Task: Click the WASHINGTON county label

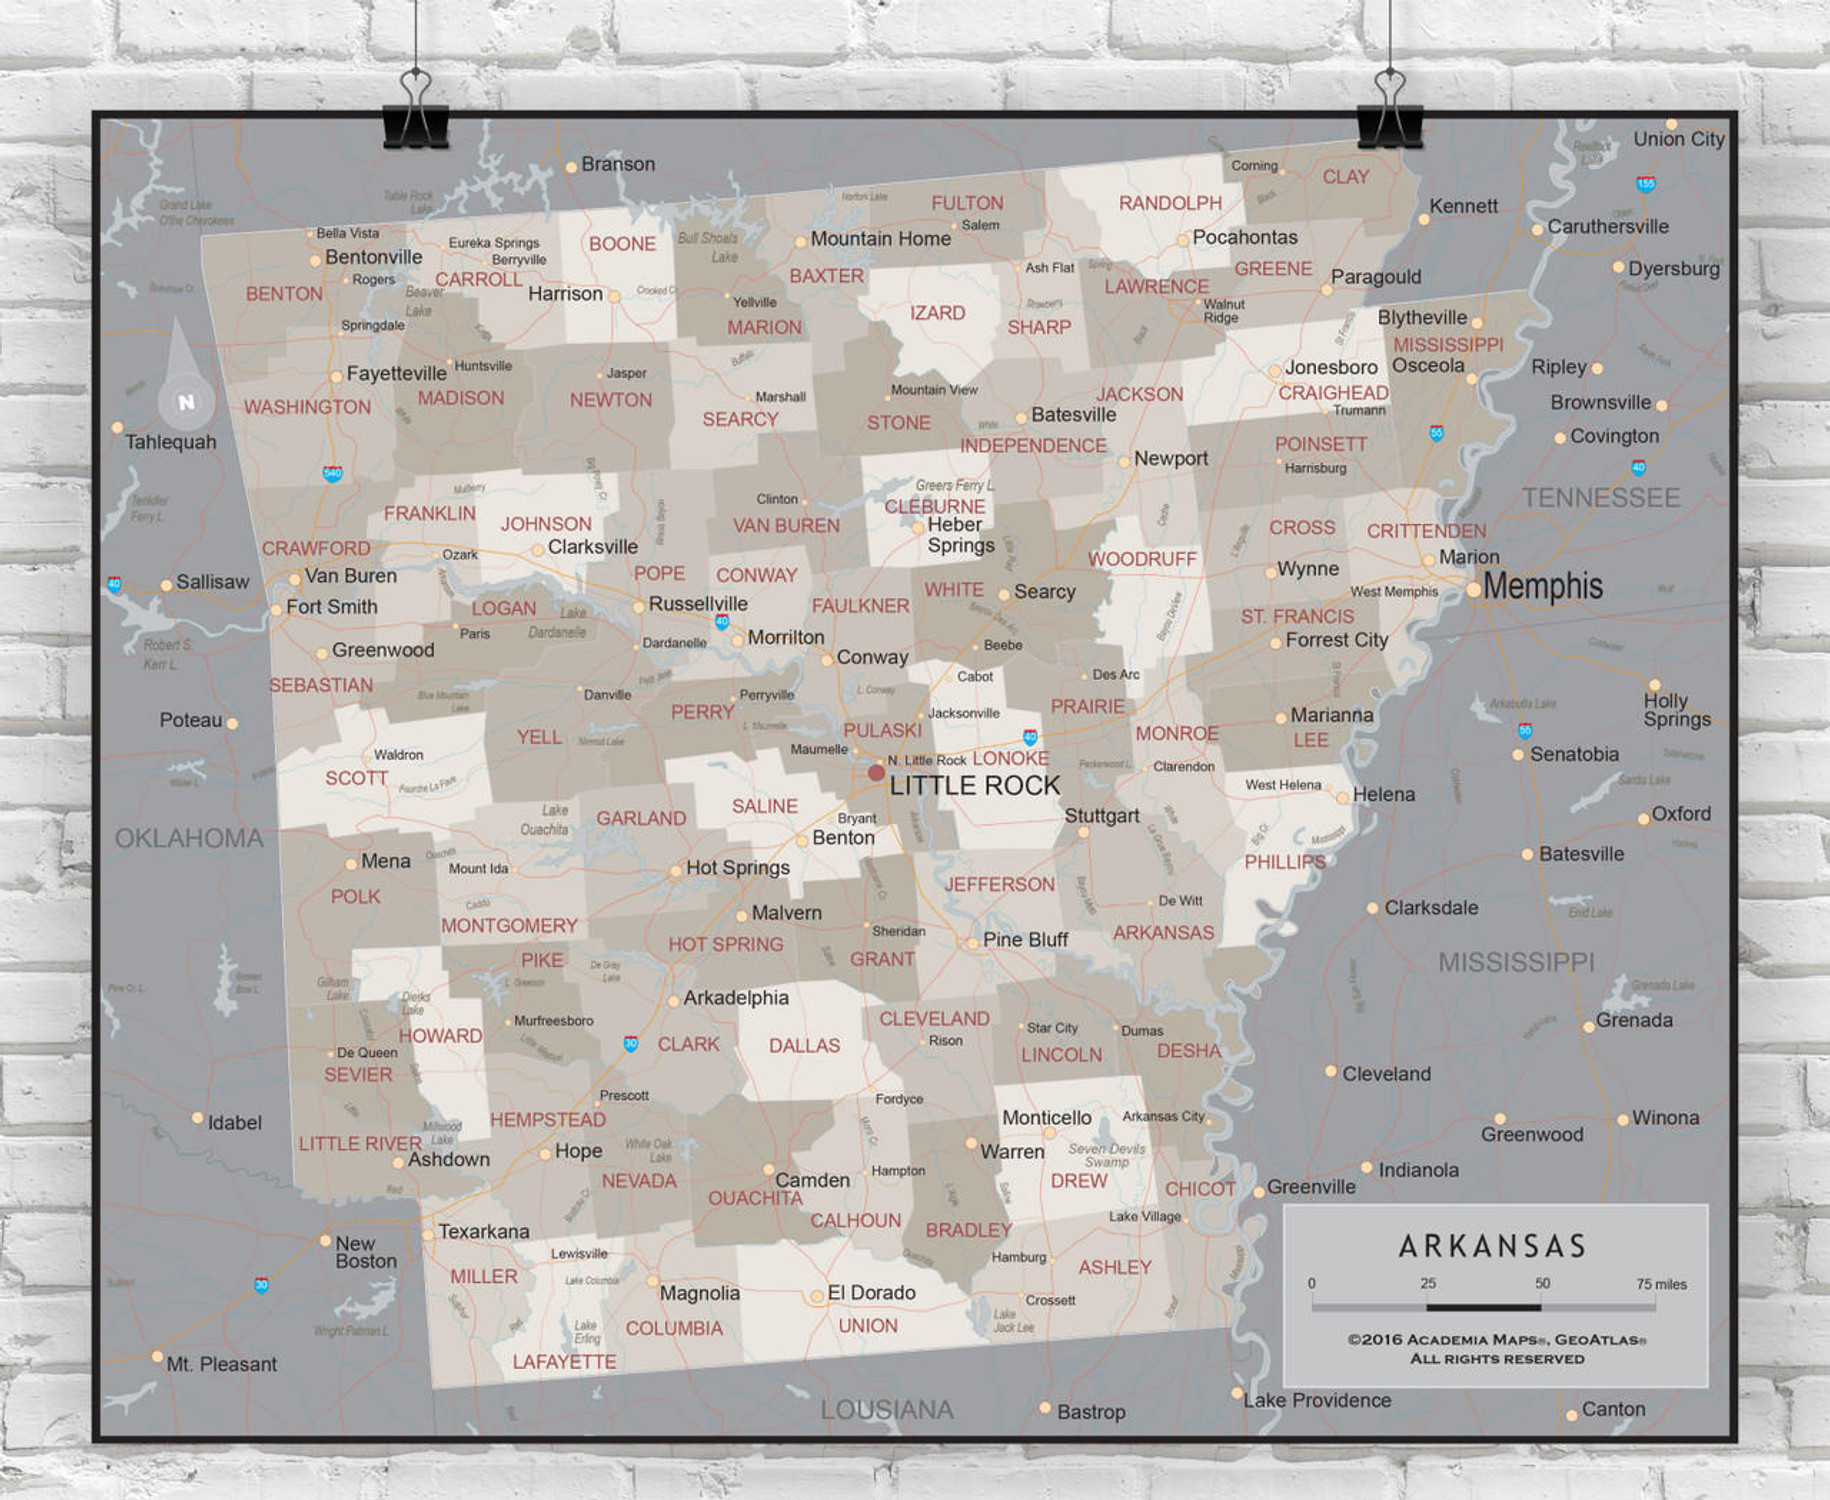Action: click(x=307, y=407)
